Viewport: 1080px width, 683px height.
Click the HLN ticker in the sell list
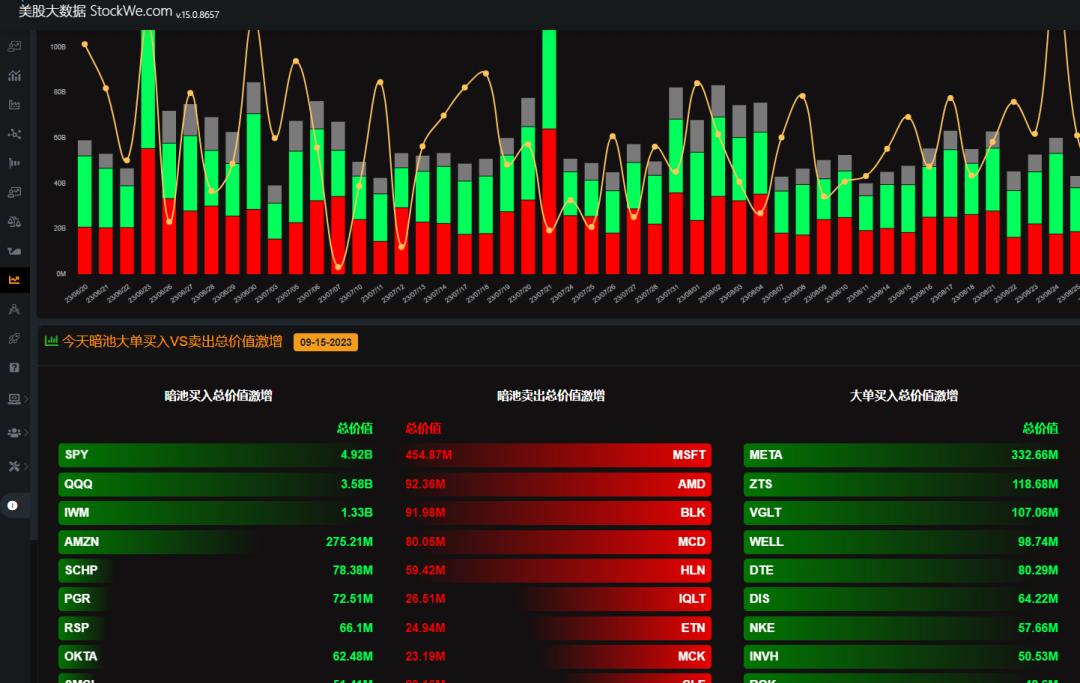[693, 570]
